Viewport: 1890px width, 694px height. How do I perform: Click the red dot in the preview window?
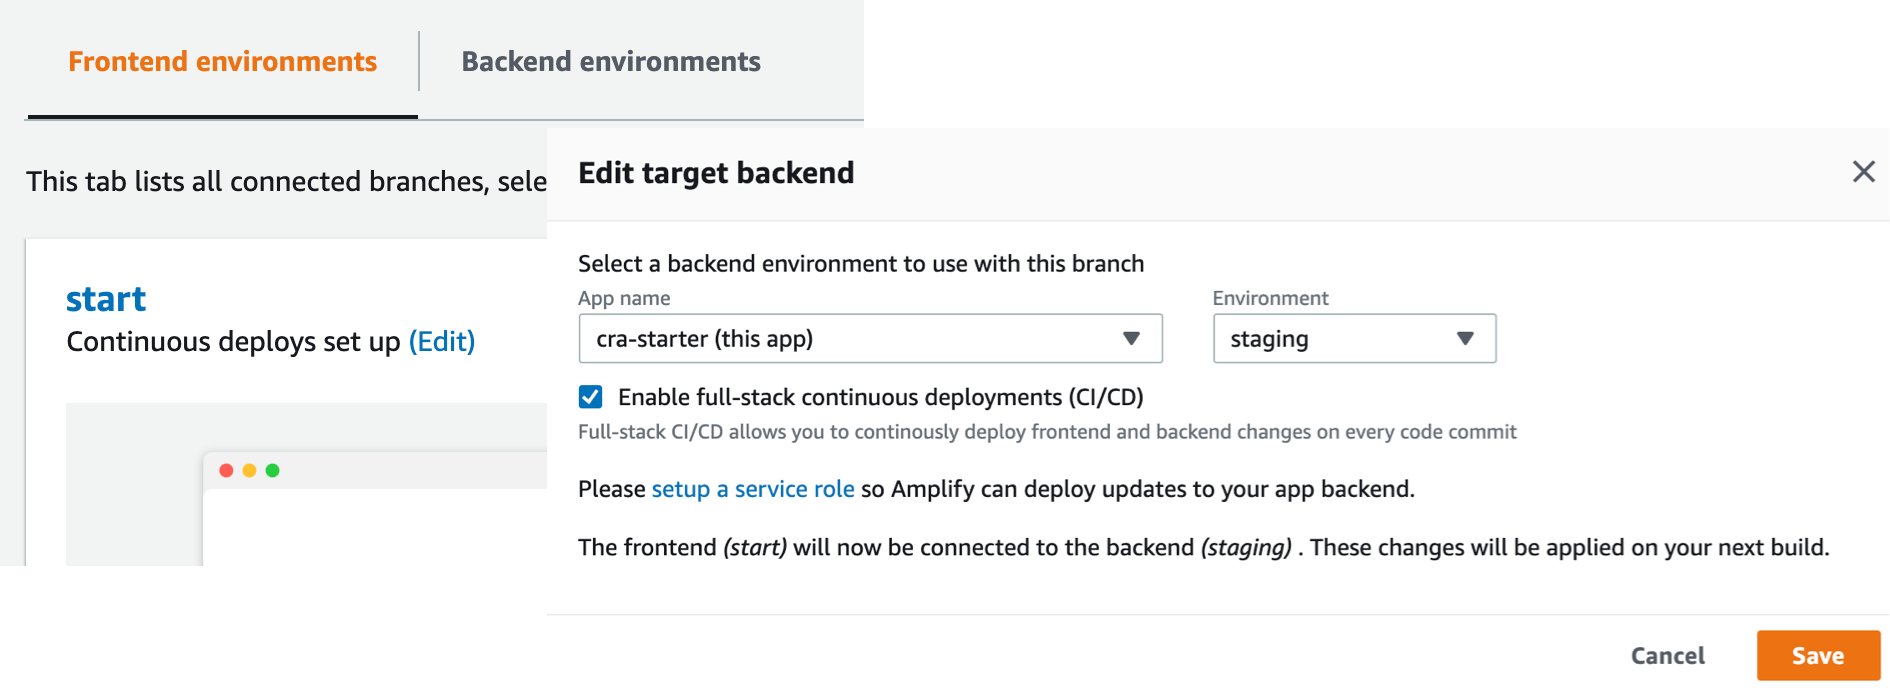(226, 470)
